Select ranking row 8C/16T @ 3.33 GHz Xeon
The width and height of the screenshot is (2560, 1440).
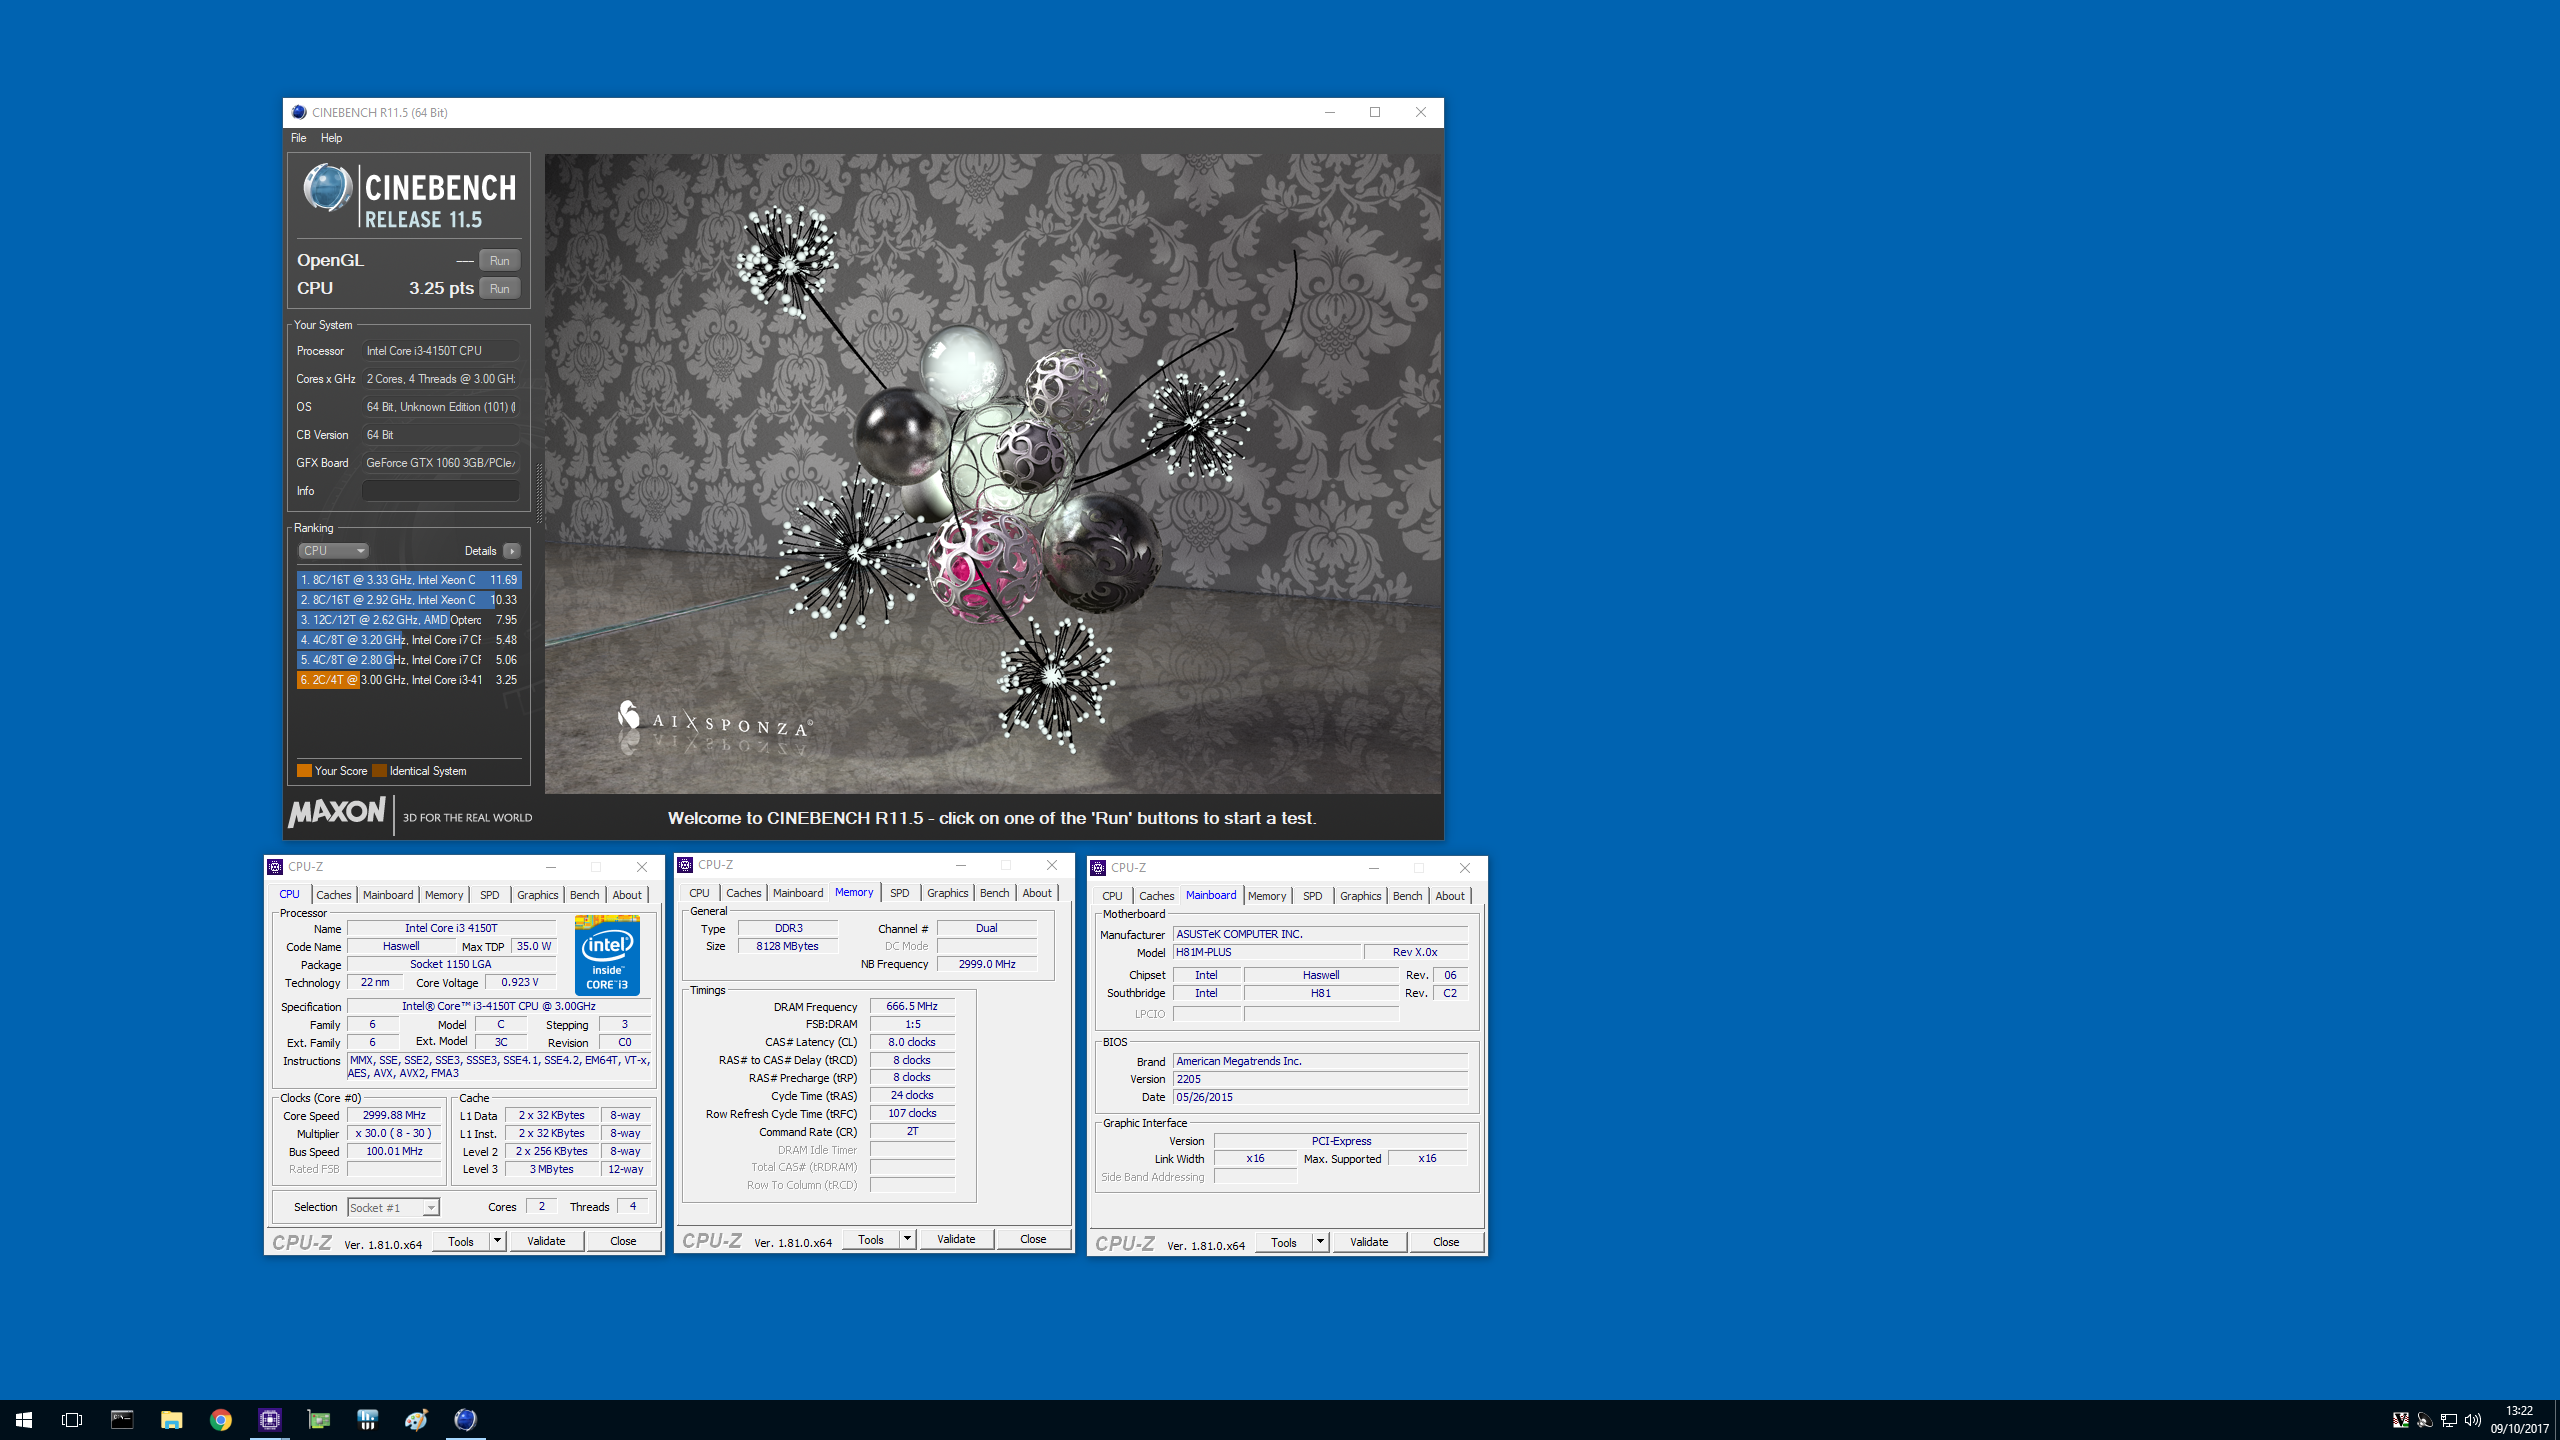(x=408, y=580)
